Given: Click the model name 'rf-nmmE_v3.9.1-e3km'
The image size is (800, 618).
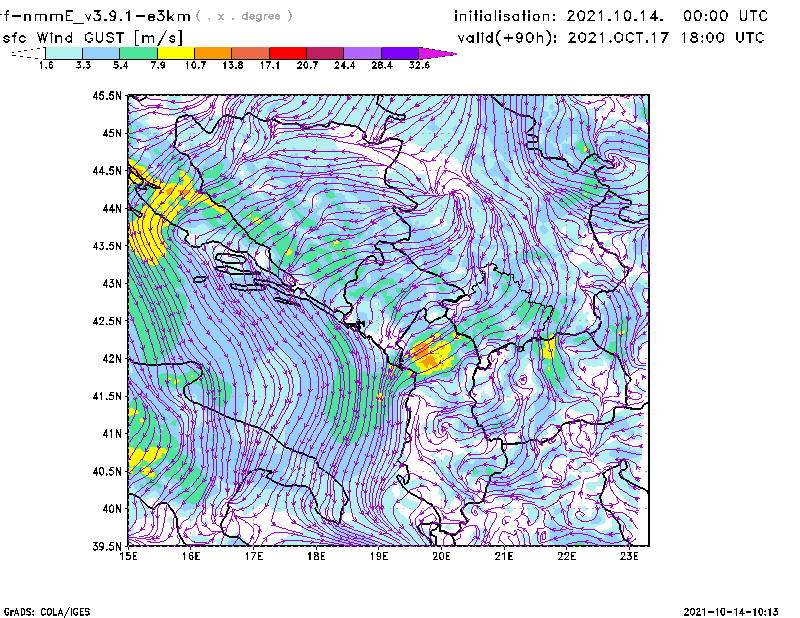Looking at the screenshot, I should pyautogui.click(x=95, y=16).
